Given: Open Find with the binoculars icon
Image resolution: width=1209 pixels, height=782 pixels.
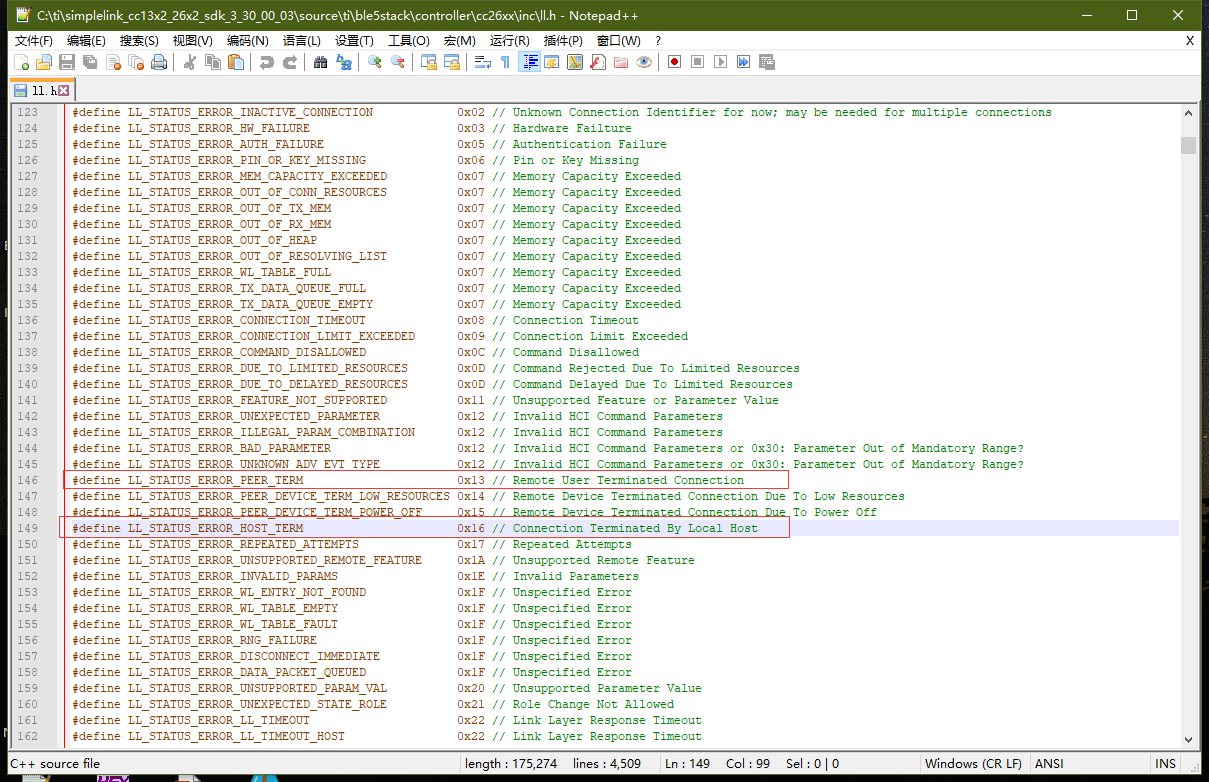Looking at the screenshot, I should (x=320, y=62).
